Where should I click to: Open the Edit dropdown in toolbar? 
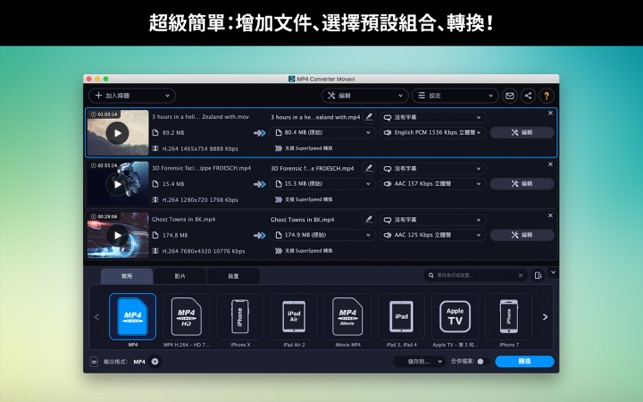pos(365,96)
